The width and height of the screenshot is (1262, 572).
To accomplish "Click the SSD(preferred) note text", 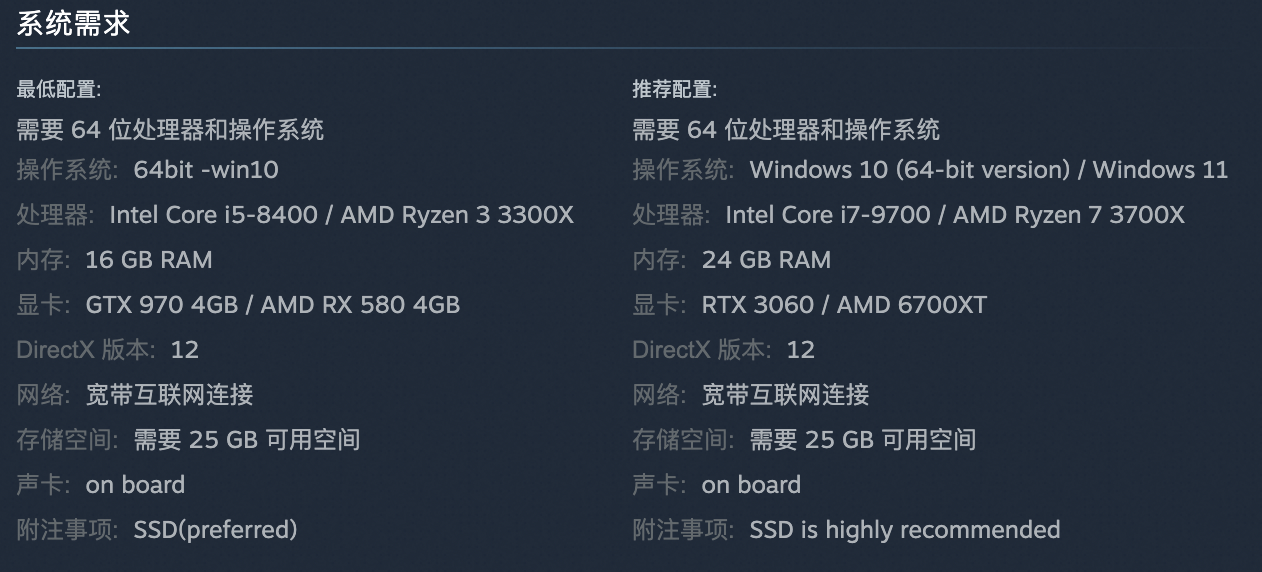I will click(215, 530).
